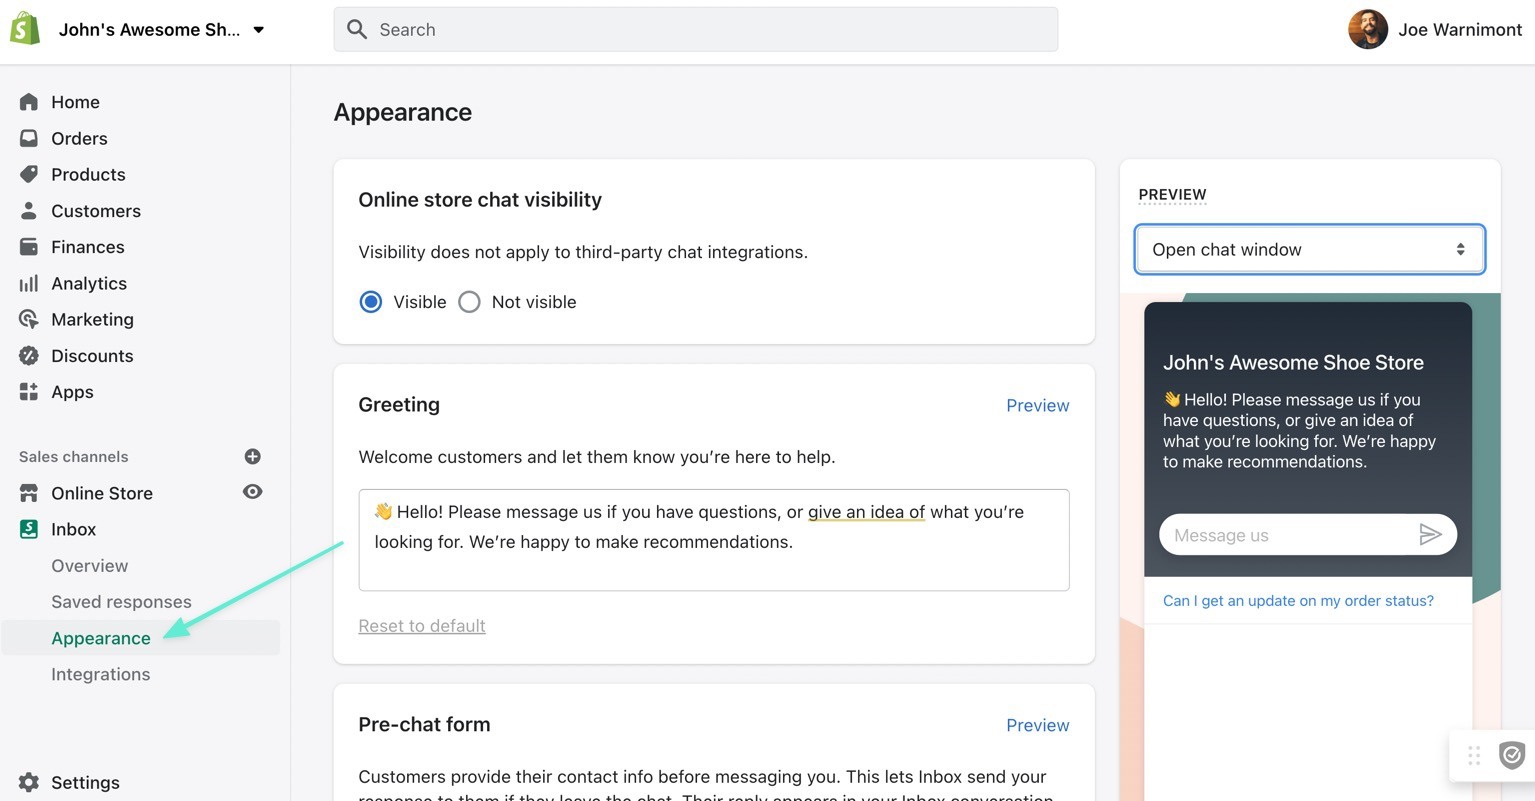Click the top Search field
Viewport: 1535px width, 801px height.
[x=696, y=29]
